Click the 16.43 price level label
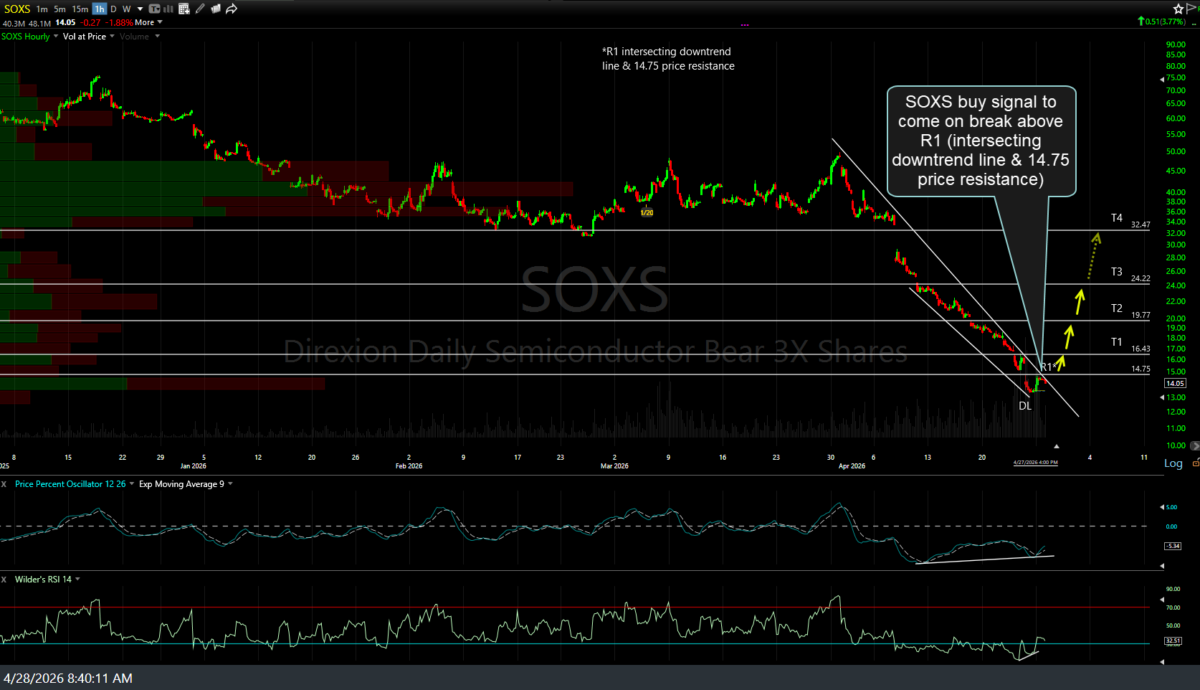This screenshot has height=690, width=1200. pos(1140,349)
